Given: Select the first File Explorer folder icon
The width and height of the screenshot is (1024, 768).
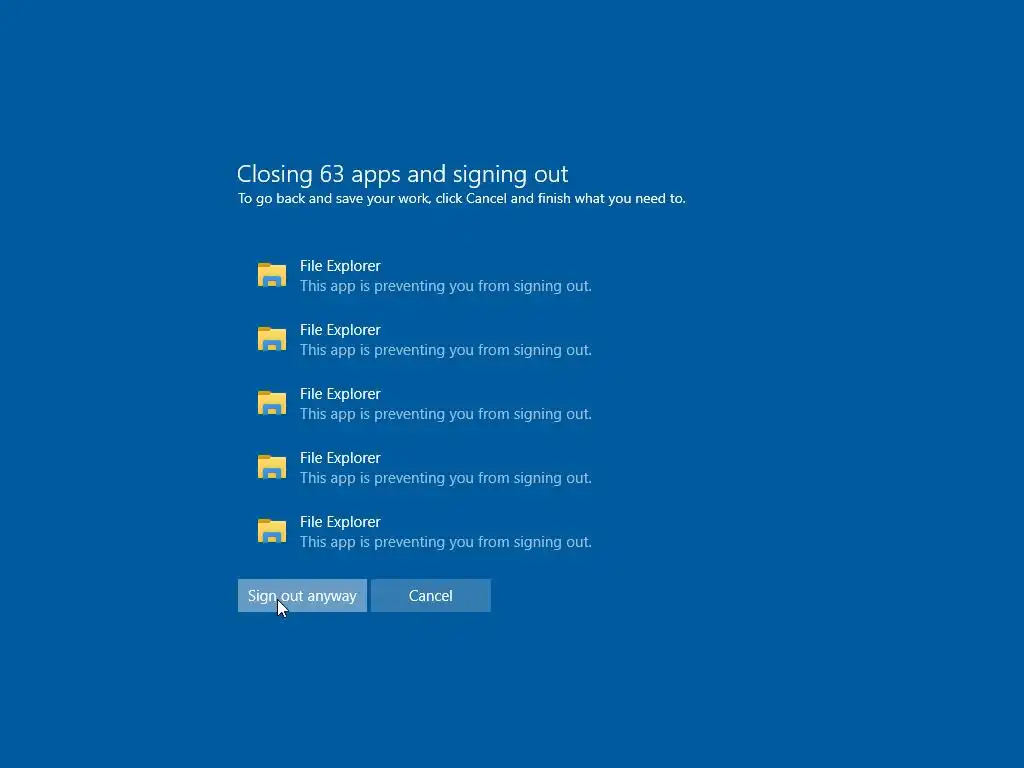Looking at the screenshot, I should point(272,275).
